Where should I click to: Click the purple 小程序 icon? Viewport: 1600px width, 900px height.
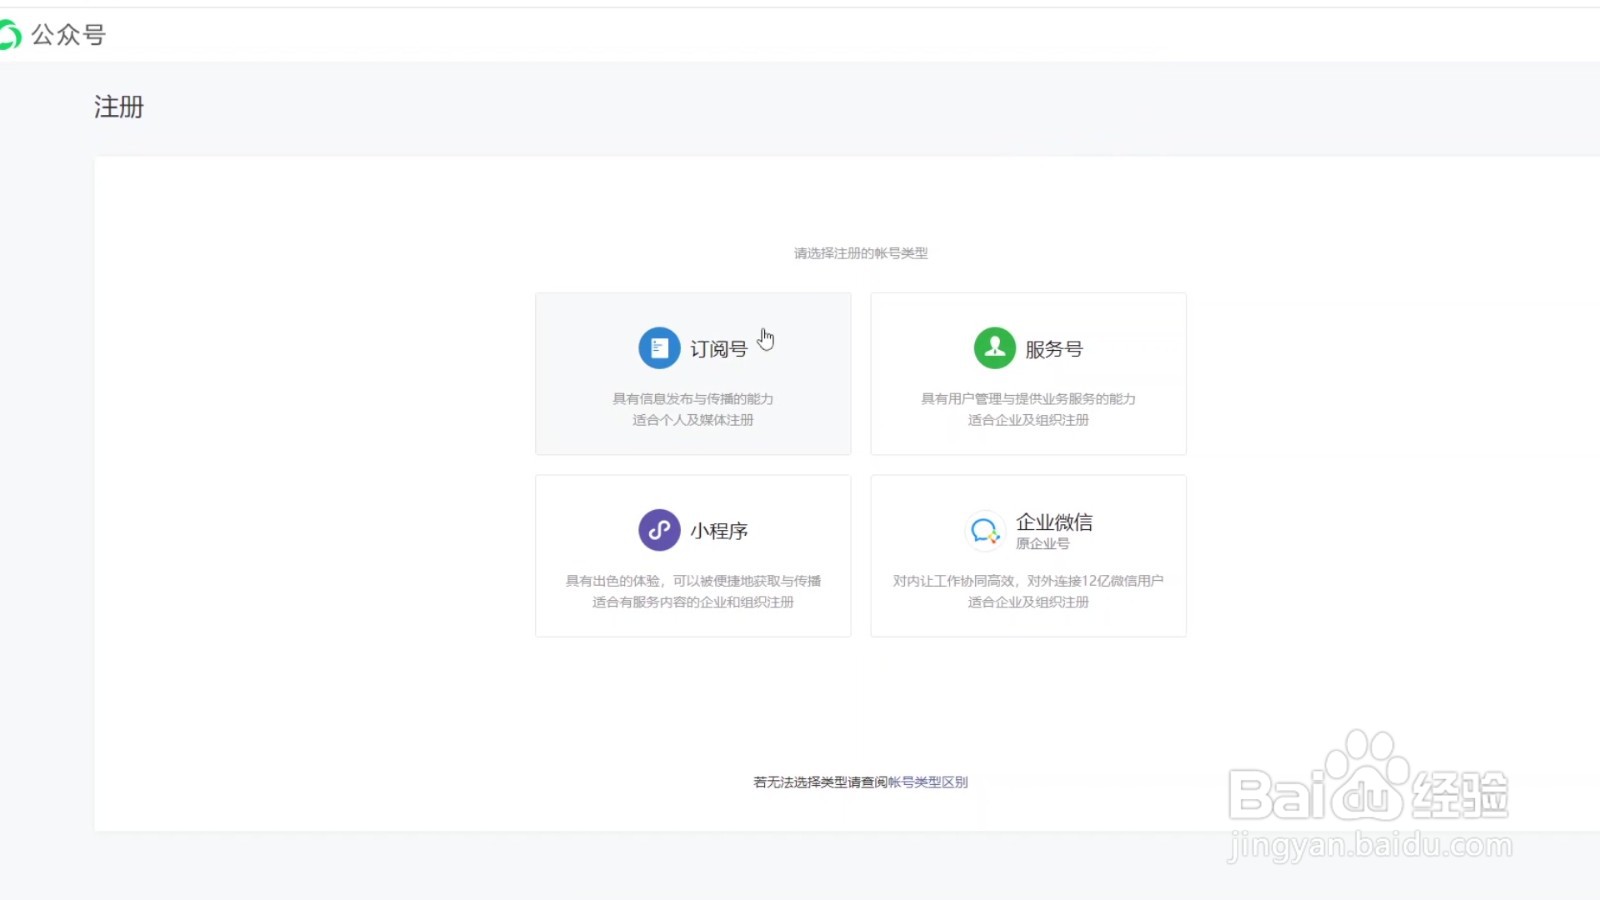pos(659,530)
